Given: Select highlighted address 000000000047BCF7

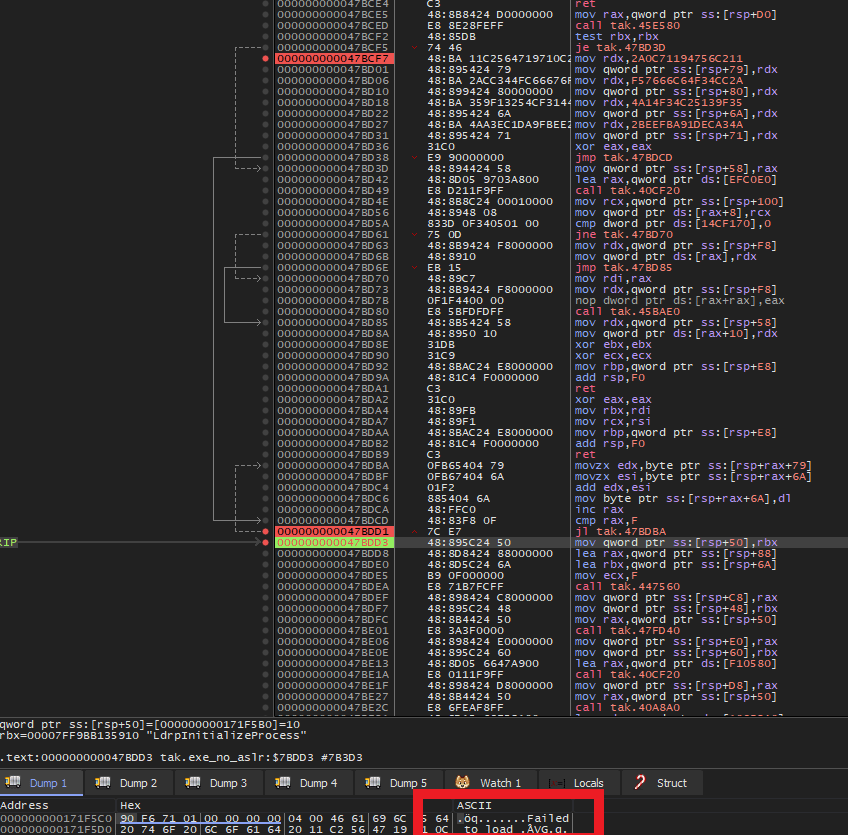Looking at the screenshot, I should pyautogui.click(x=334, y=58).
